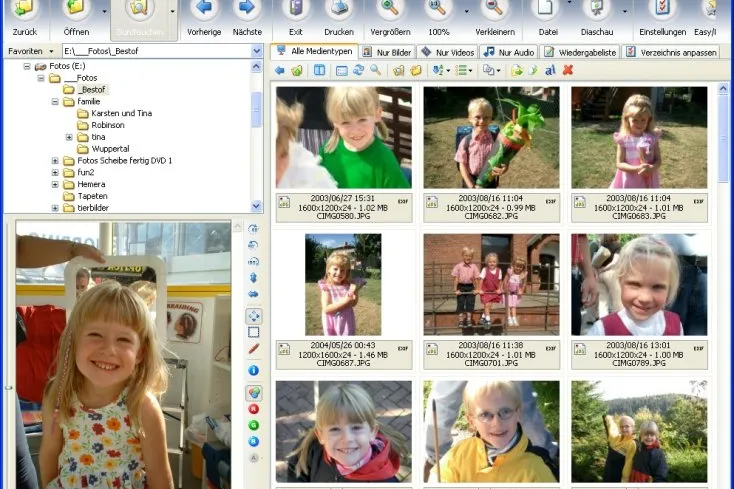734x489 pixels.
Task: Toggle the grey A alpha channel
Action: click(253, 458)
